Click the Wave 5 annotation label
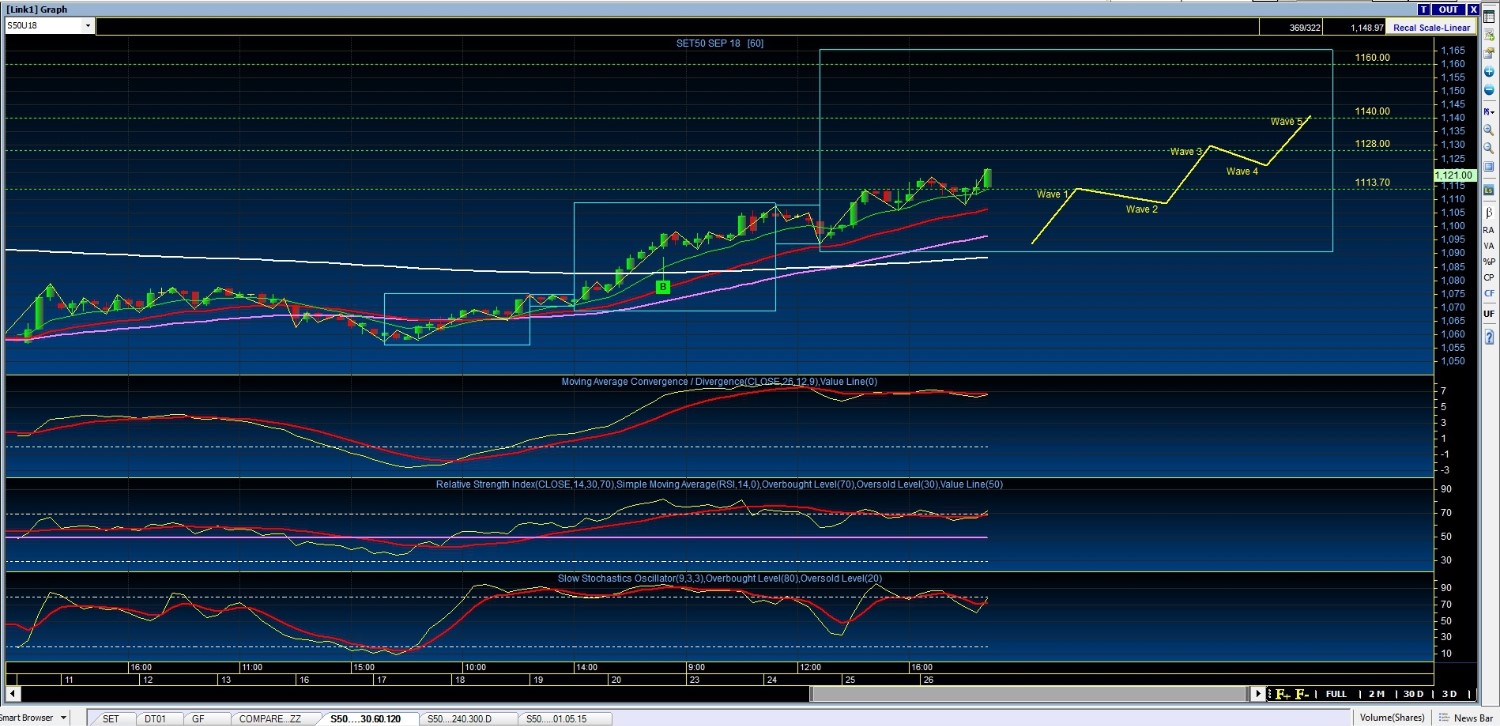1500x726 pixels. click(x=1287, y=122)
